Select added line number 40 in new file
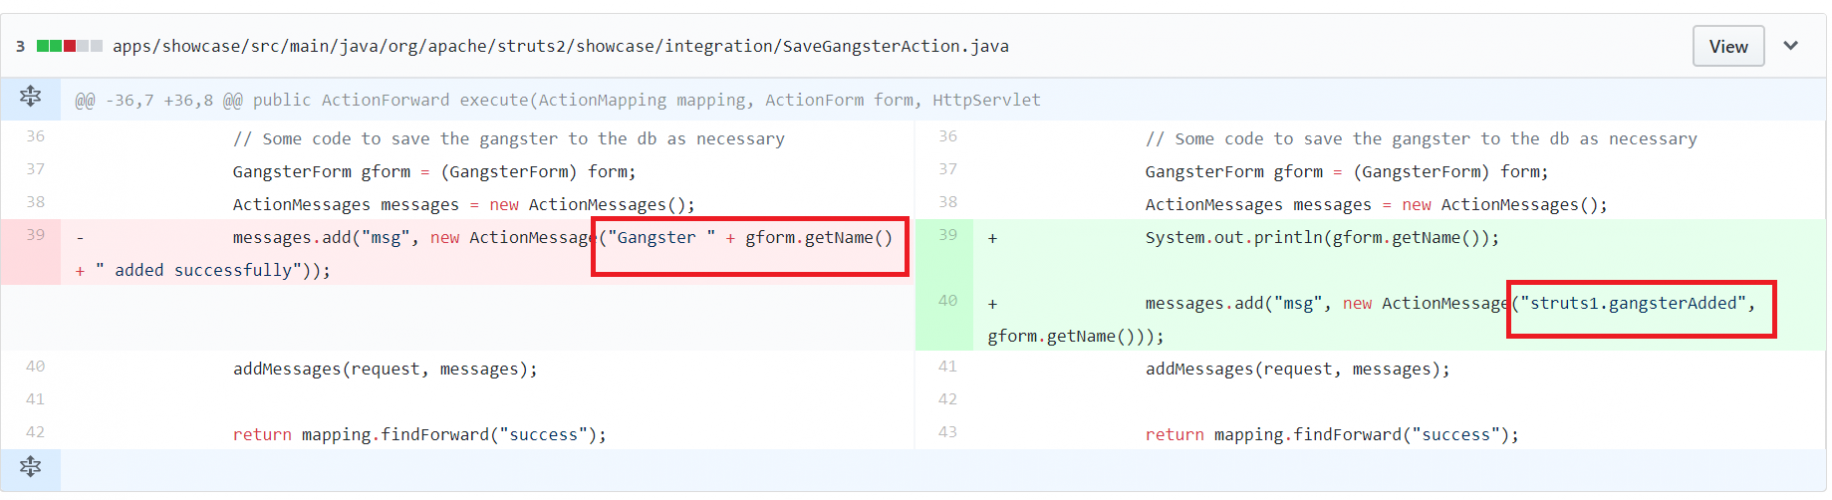Screen dimensions: 1832x500 (x=947, y=301)
